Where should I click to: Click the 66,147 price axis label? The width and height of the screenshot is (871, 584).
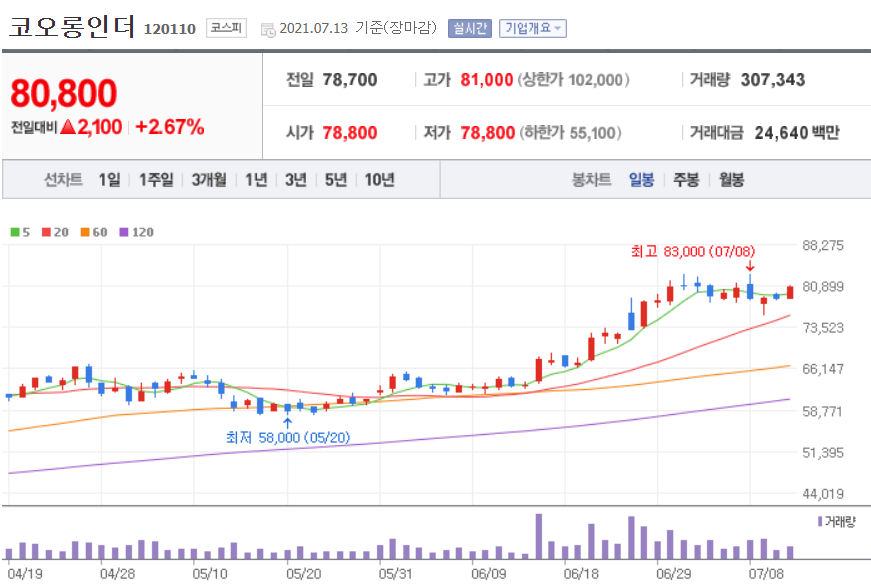[823, 369]
